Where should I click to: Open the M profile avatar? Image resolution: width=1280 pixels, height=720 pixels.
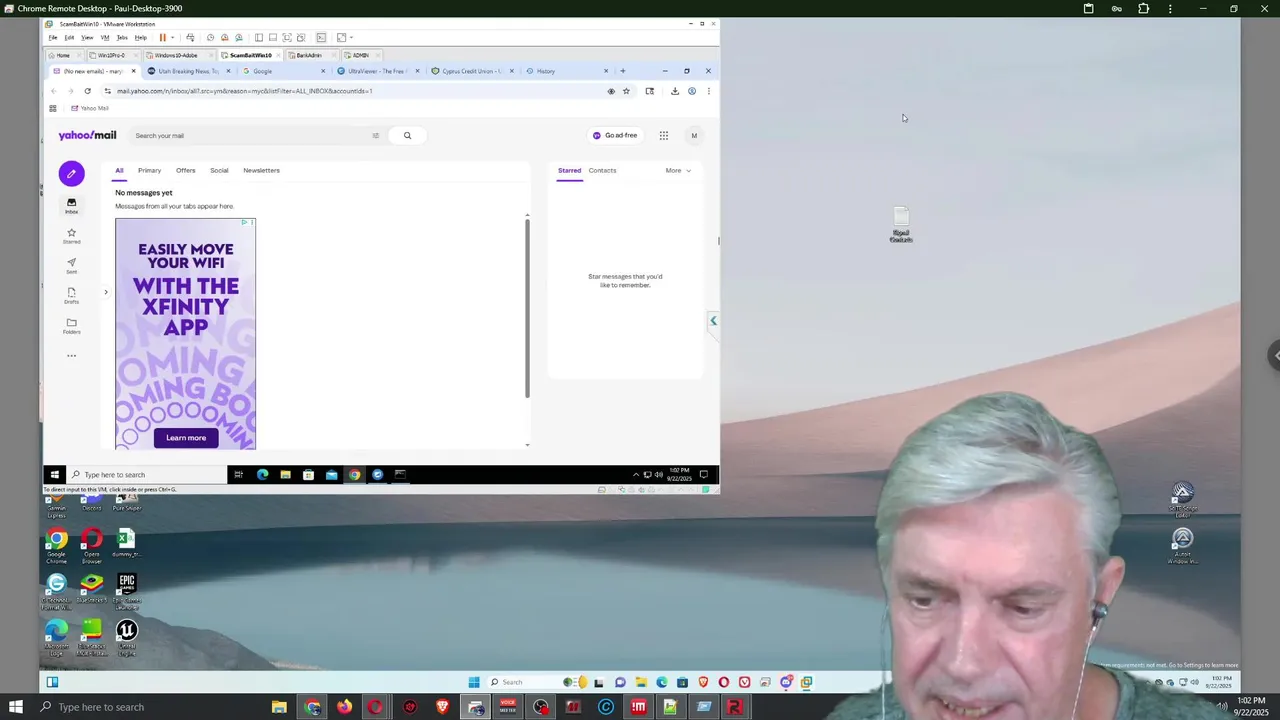click(x=694, y=135)
